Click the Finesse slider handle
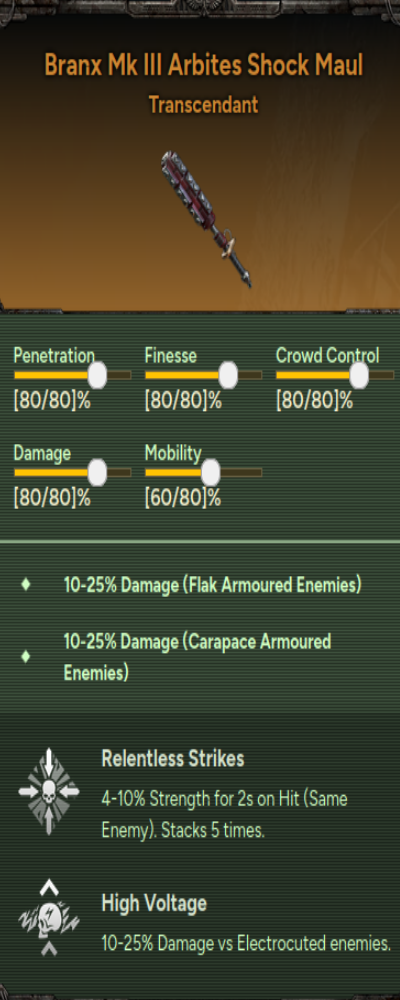Viewport: 400px width, 1000px height. [x=228, y=375]
